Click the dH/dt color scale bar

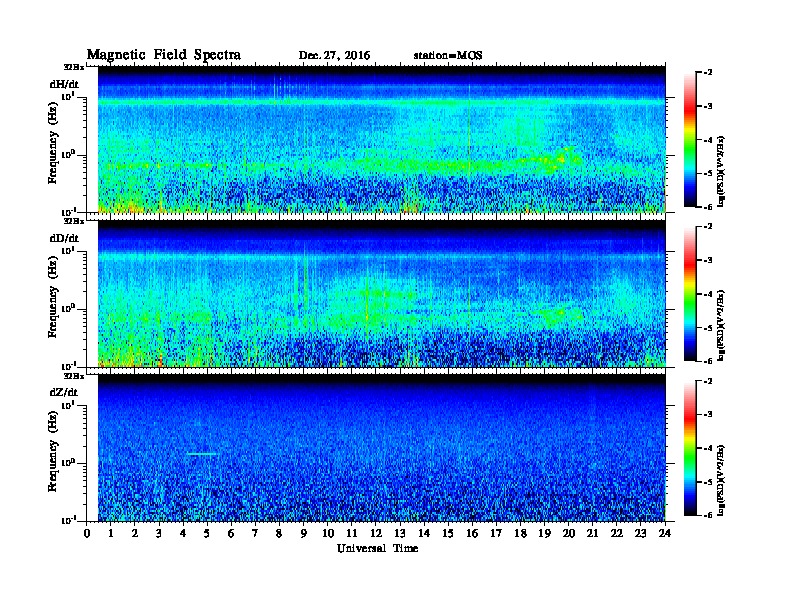click(x=690, y=140)
